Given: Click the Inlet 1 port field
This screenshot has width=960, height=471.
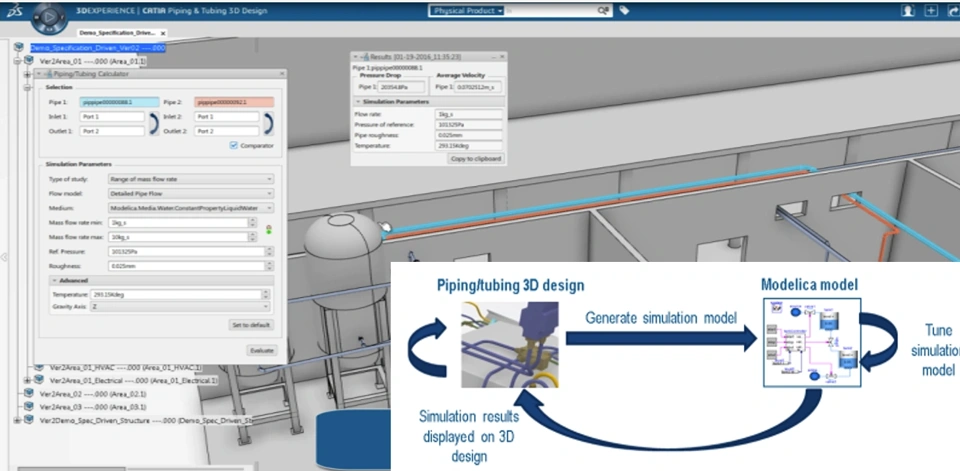Looking at the screenshot, I should click(x=112, y=116).
